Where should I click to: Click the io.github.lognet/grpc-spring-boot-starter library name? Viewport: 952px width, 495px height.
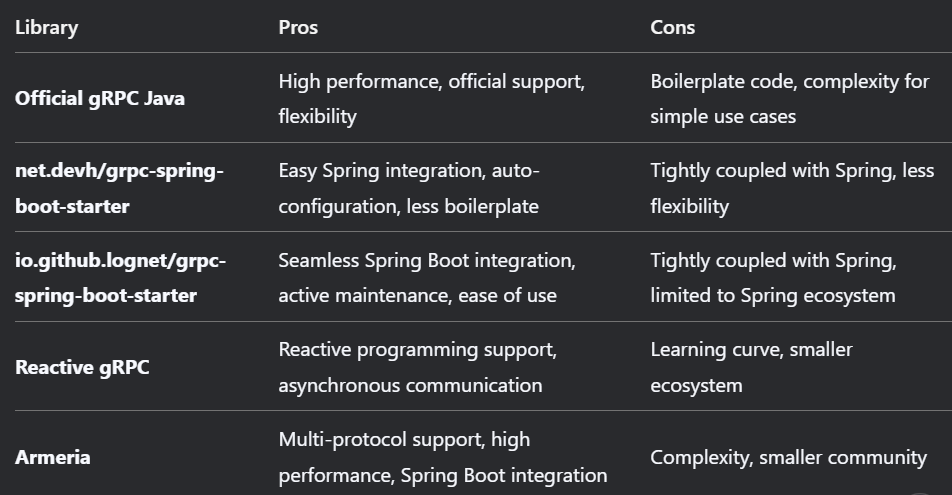pyautogui.click(x=120, y=278)
